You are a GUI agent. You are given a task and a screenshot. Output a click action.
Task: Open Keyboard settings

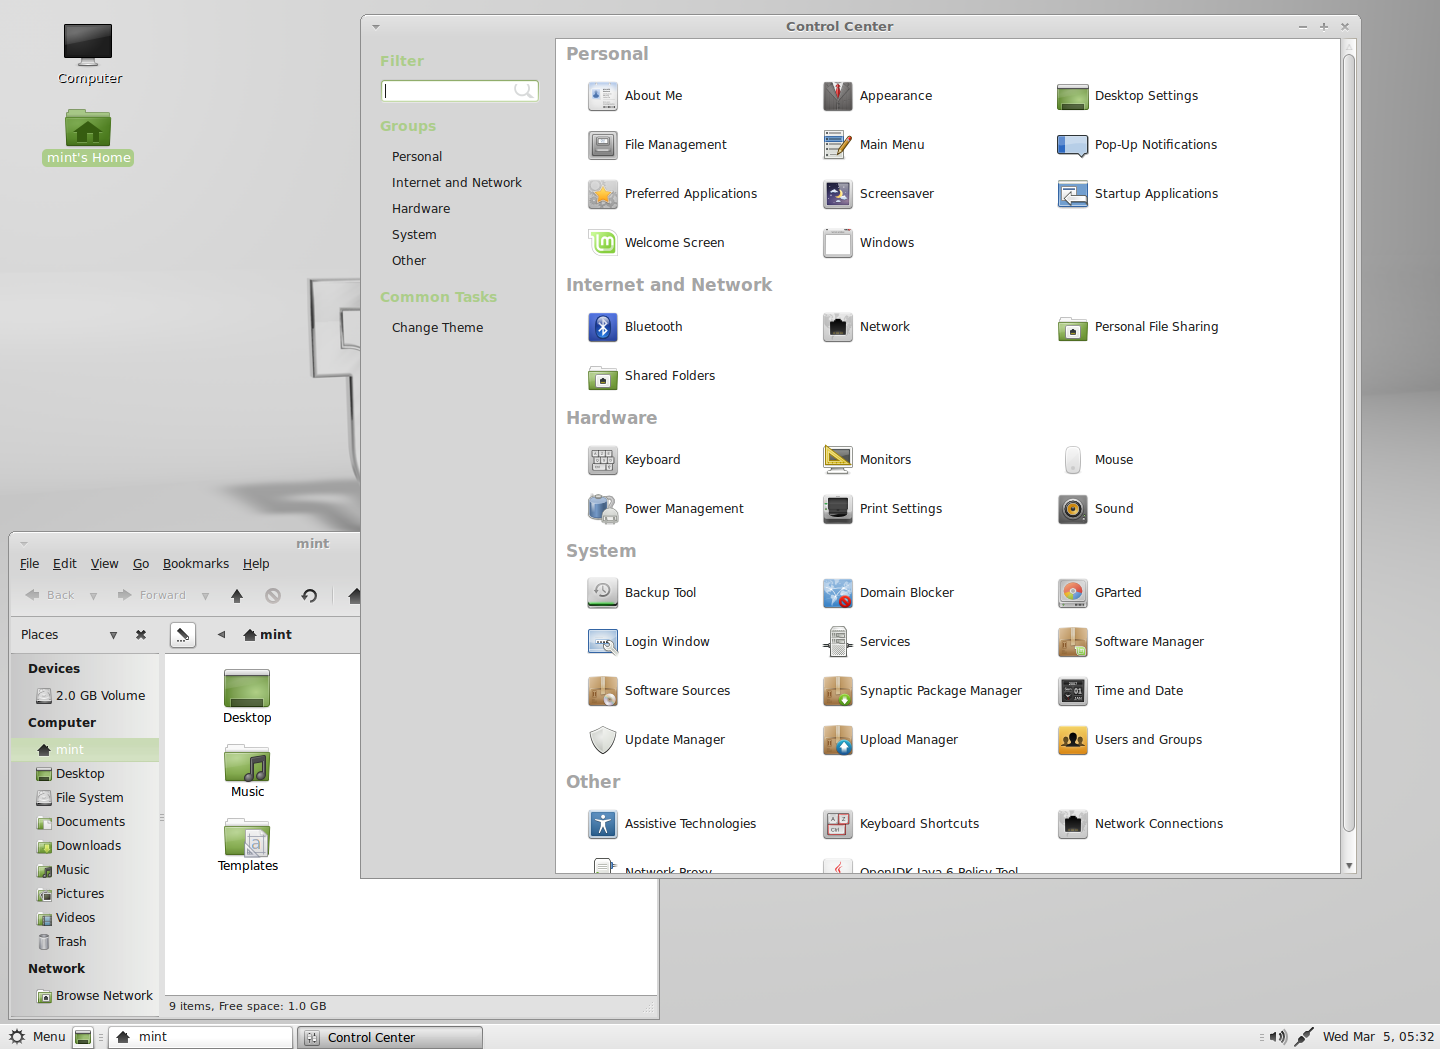[635, 460]
